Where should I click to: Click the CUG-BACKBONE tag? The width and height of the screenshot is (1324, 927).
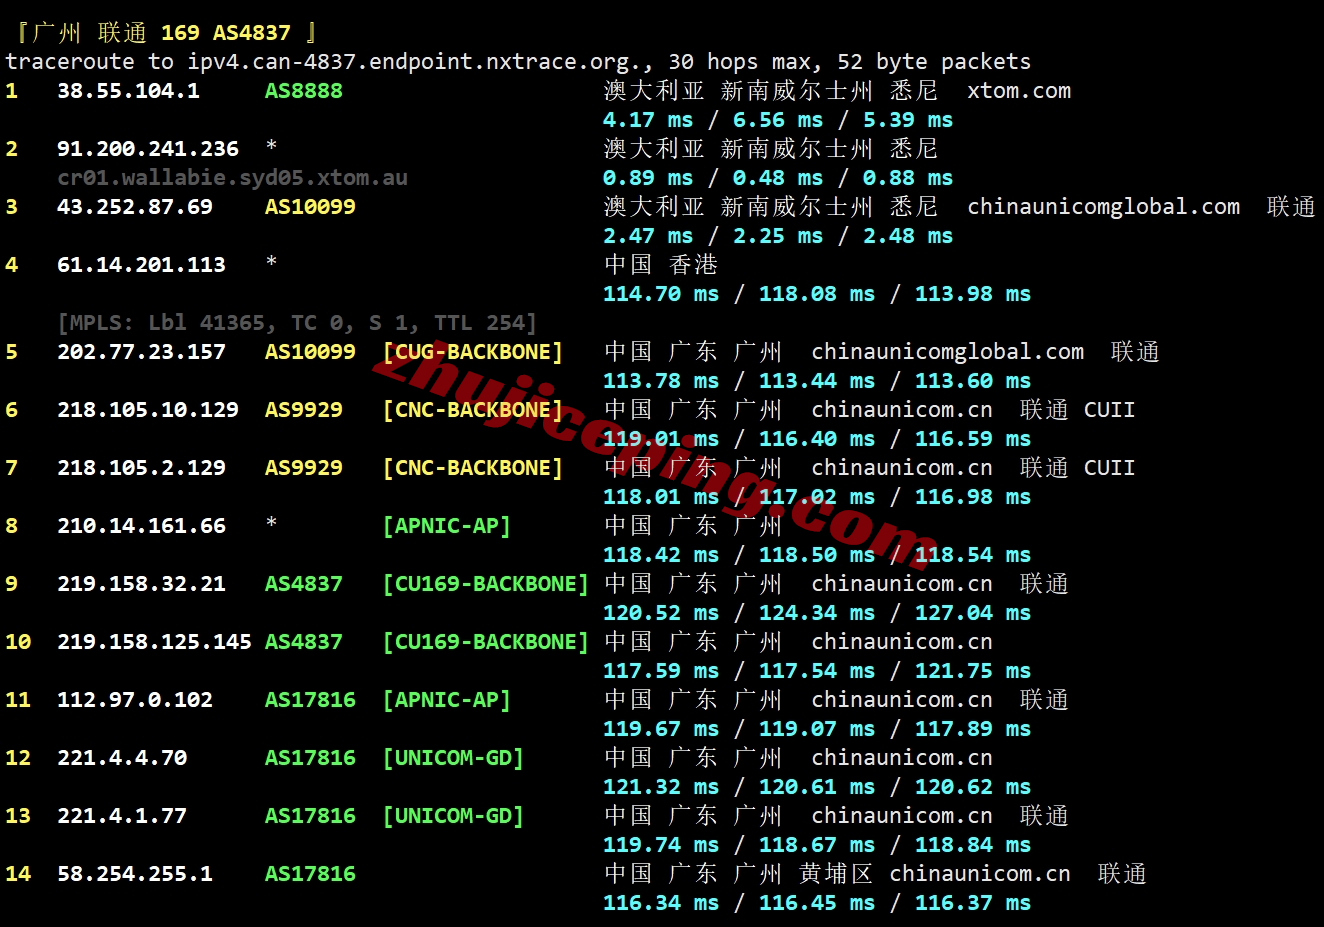473,352
